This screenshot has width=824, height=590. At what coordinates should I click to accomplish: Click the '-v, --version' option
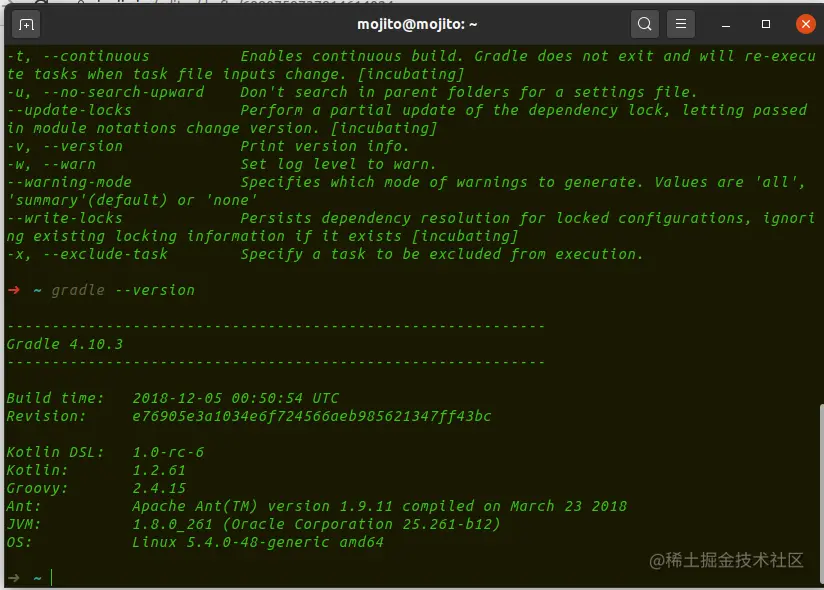coord(65,146)
